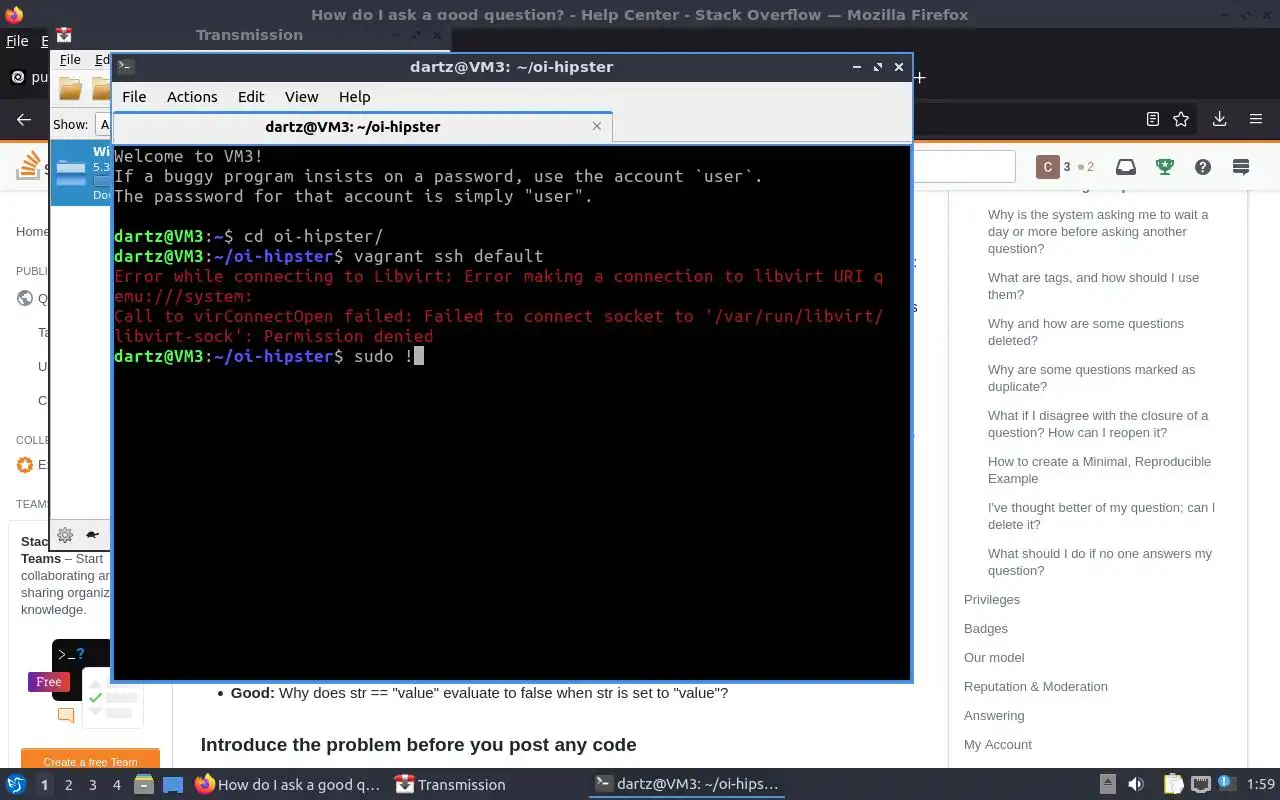
Task: Open Answering help section
Action: click(994, 716)
